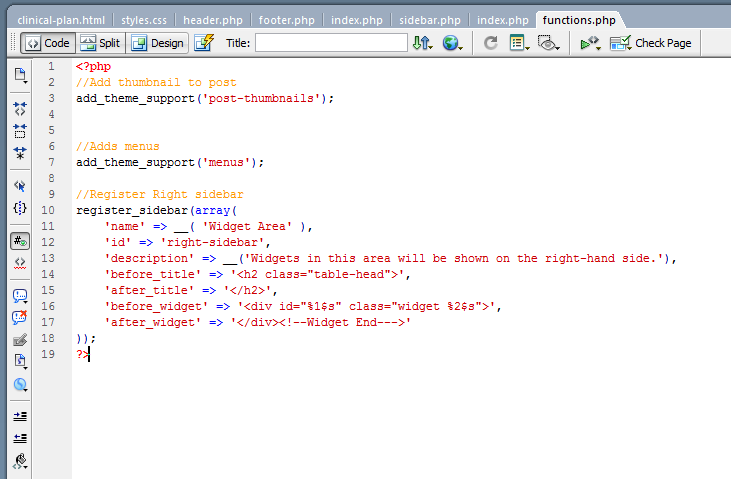Click 'description' key on line 13
731x479 pixels.
pyautogui.click(x=149, y=258)
